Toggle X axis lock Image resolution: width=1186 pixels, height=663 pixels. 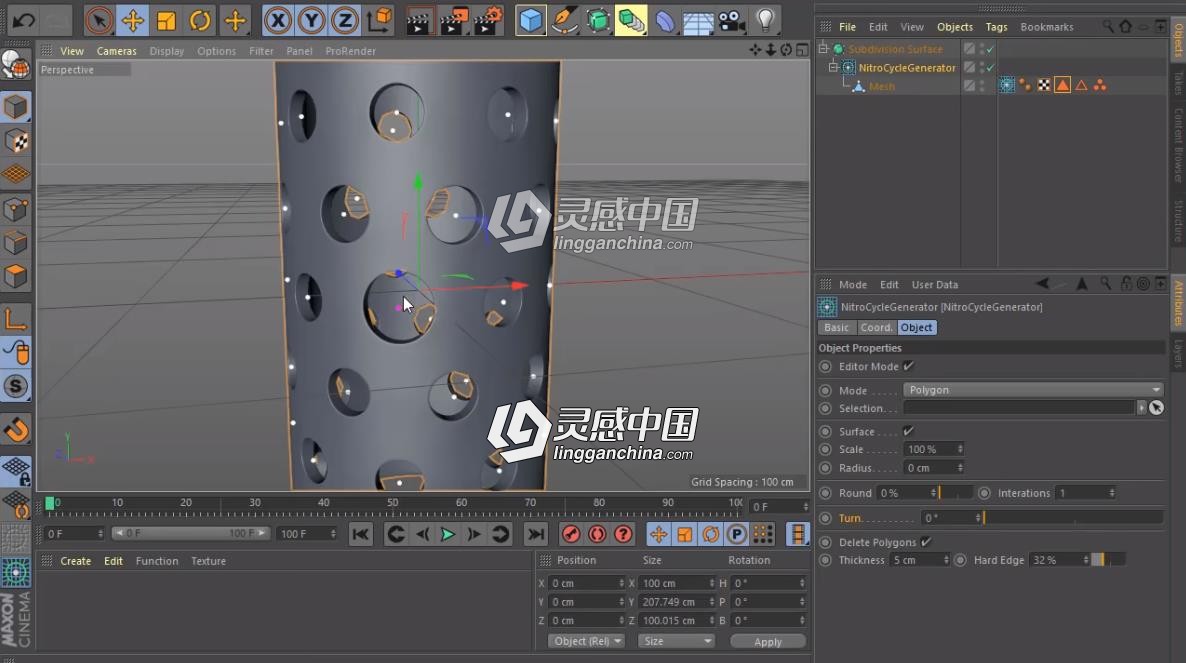tap(278, 20)
